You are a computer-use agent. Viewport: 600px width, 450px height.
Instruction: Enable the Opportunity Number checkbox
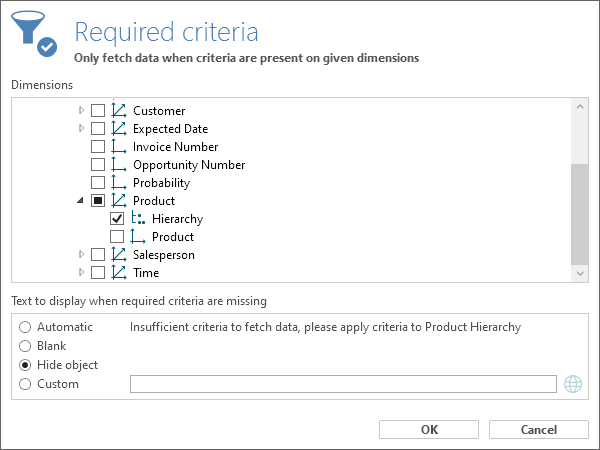[98, 165]
